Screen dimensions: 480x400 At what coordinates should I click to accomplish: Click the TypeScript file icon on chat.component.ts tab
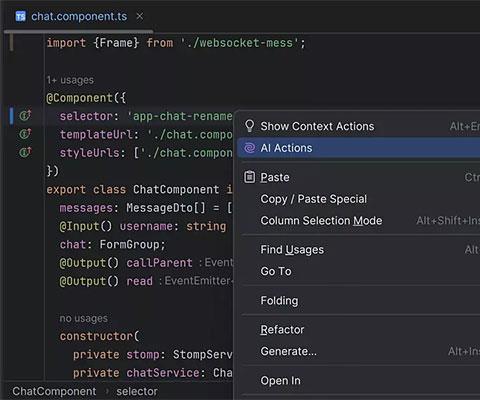(21, 16)
